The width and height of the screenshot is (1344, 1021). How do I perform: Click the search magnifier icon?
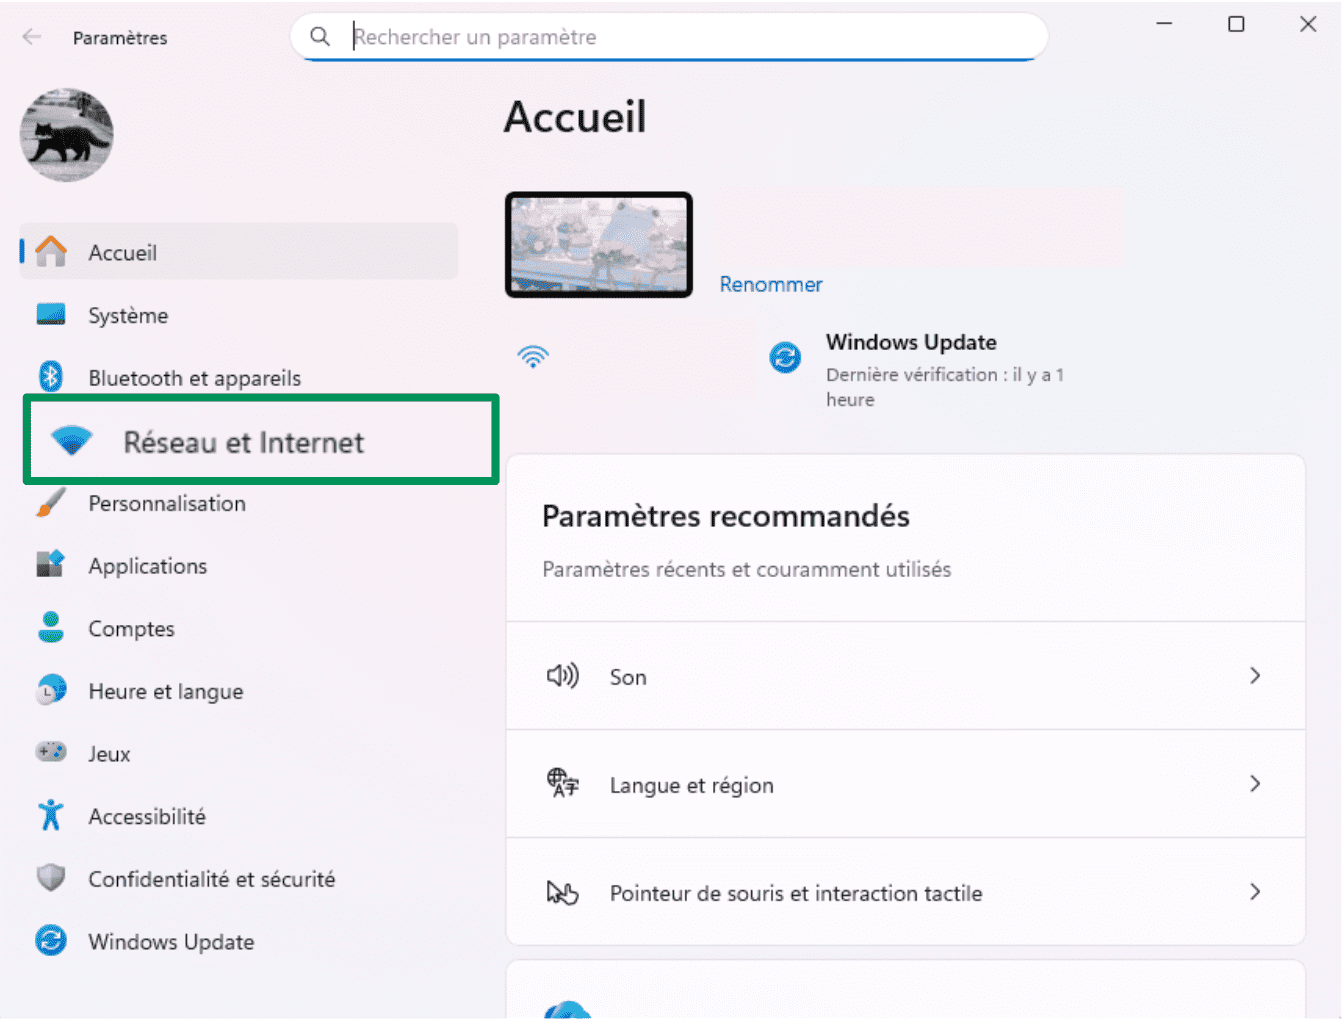coord(320,37)
